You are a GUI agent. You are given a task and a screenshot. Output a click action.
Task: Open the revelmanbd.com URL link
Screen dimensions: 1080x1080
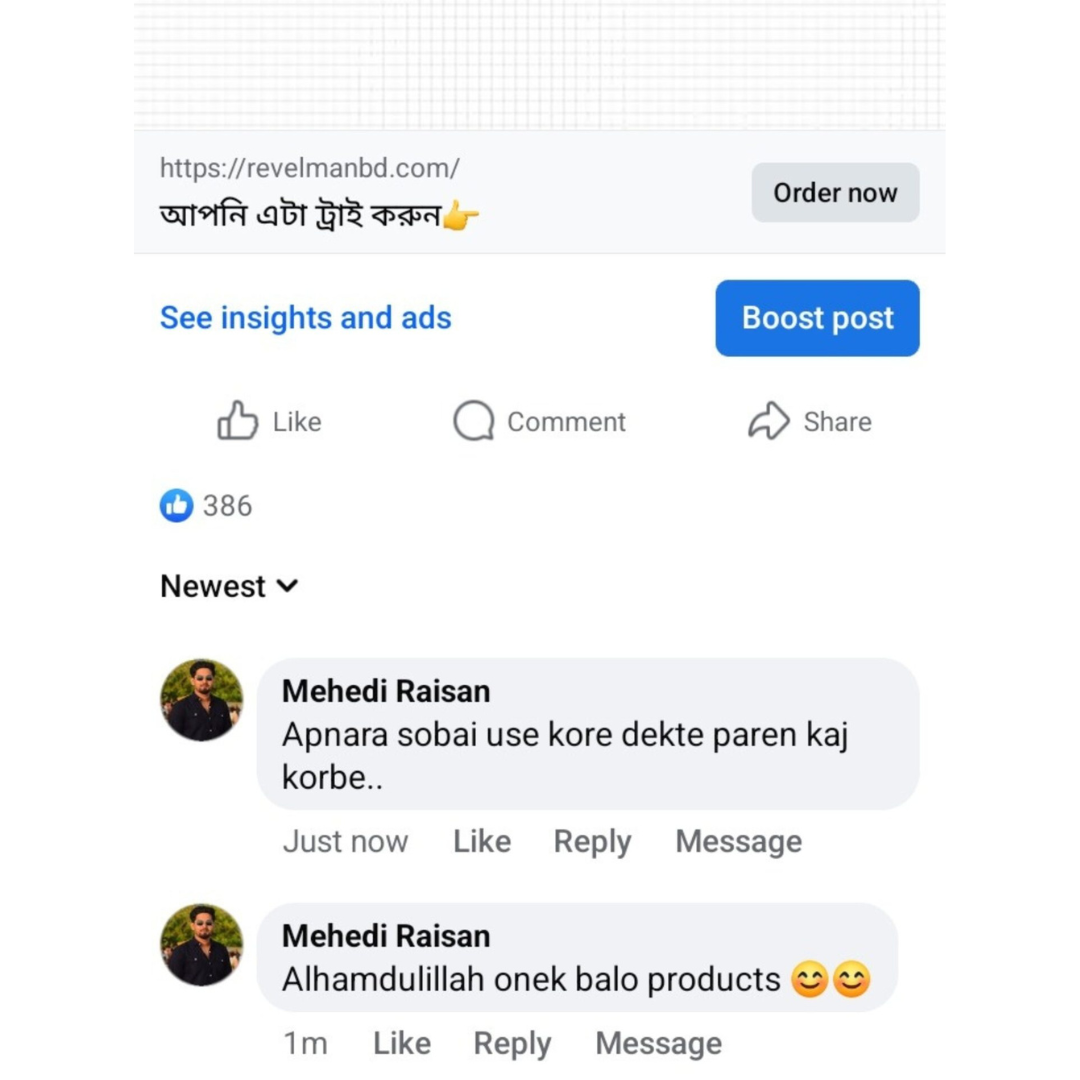pos(310,168)
